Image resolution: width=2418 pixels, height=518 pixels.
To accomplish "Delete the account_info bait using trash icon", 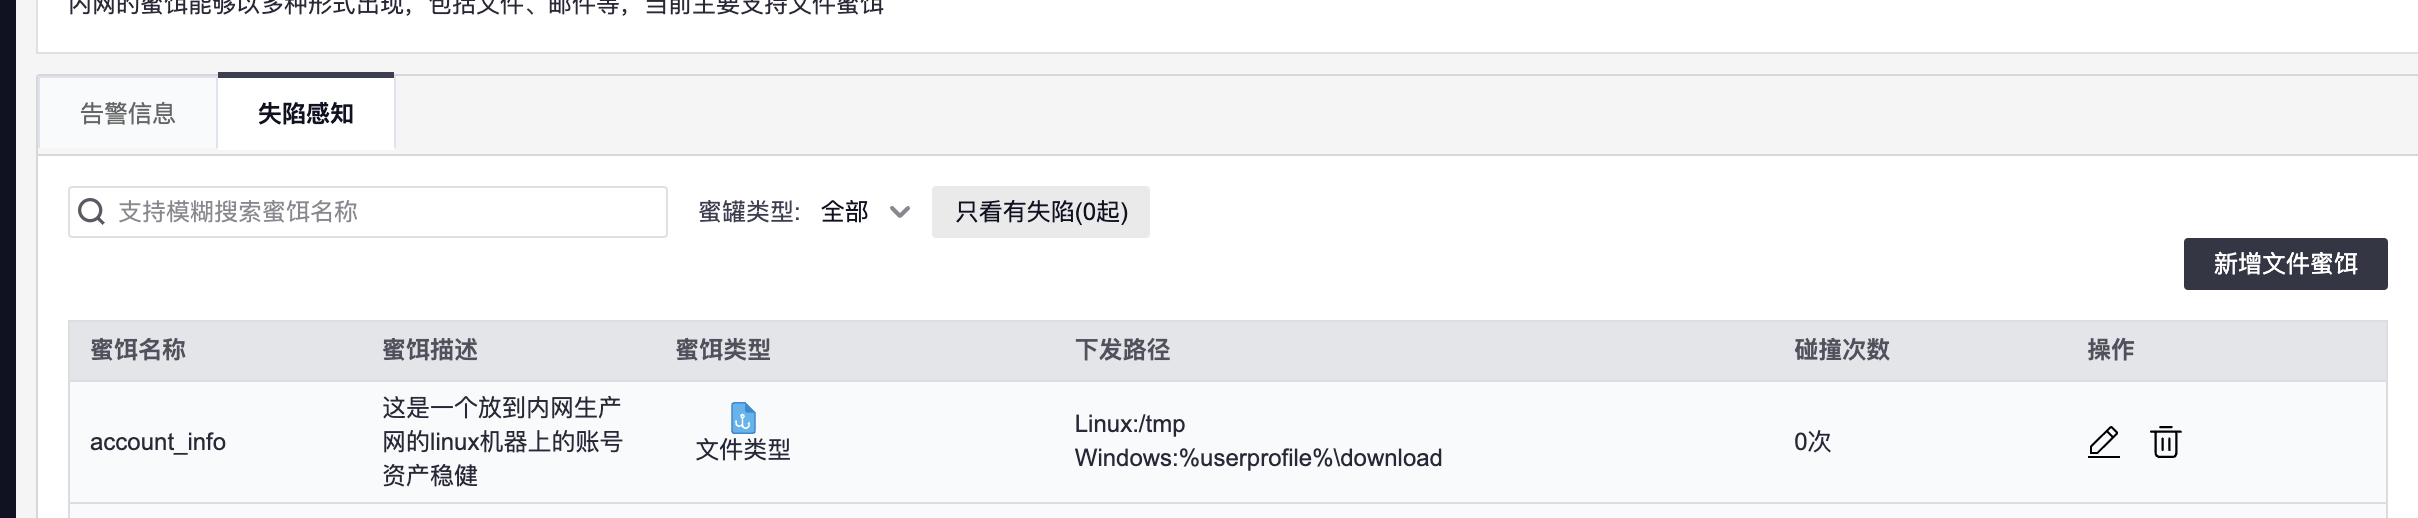I will click(x=2165, y=442).
